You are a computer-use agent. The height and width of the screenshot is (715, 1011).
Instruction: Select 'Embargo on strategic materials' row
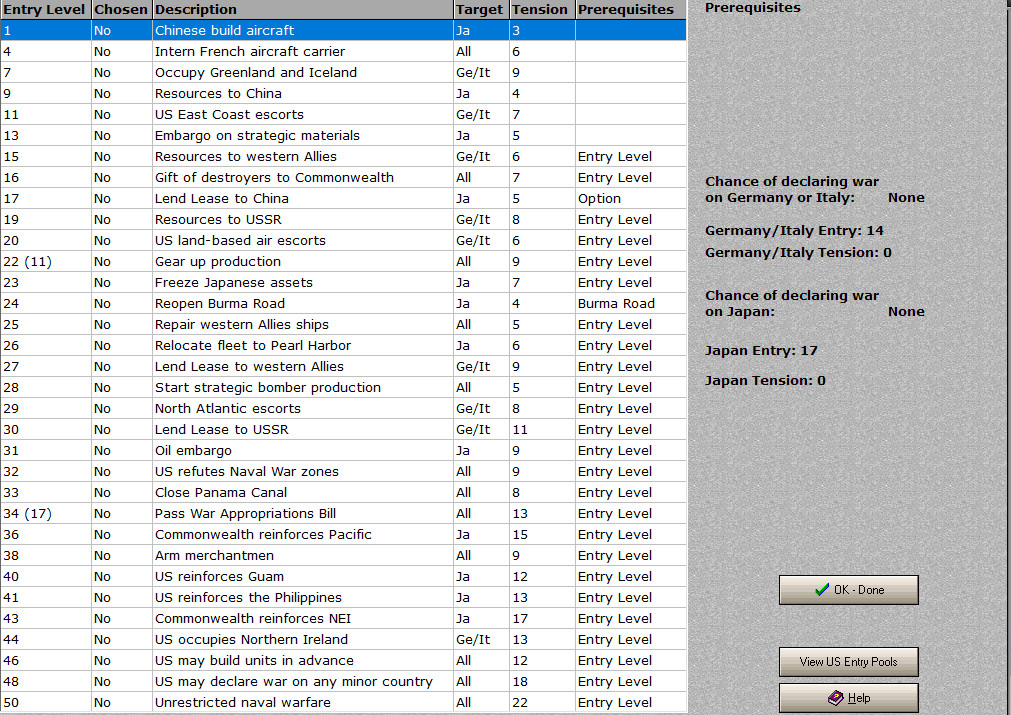pyautogui.click(x=343, y=135)
